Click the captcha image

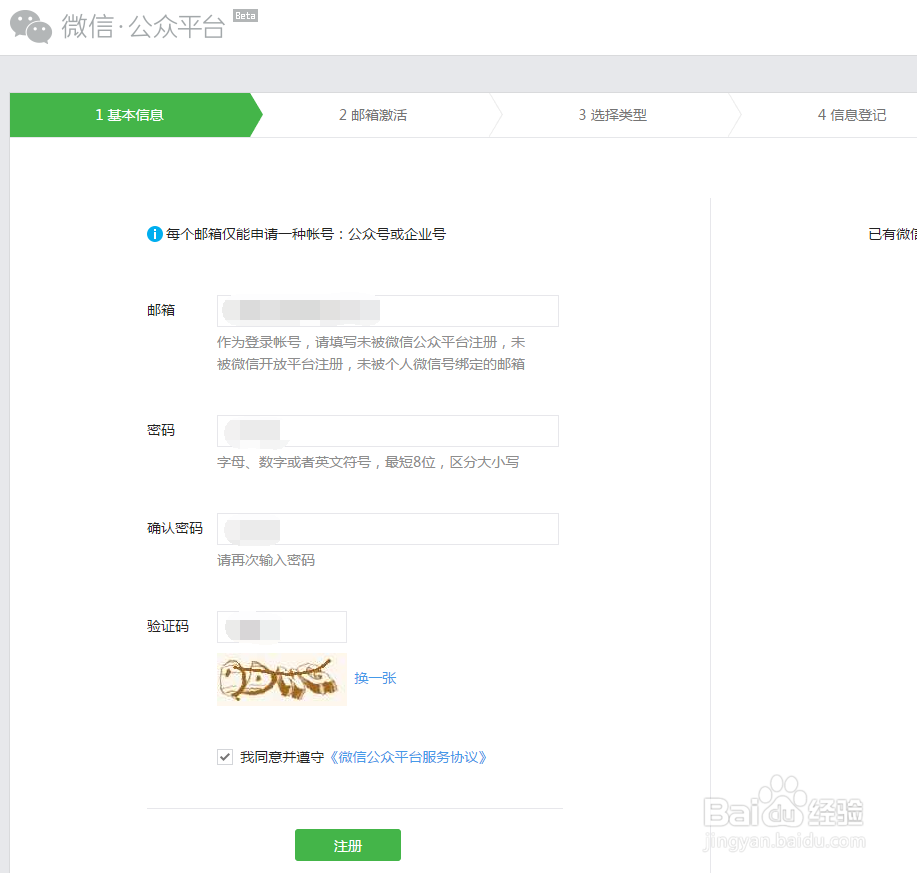pyautogui.click(x=282, y=679)
